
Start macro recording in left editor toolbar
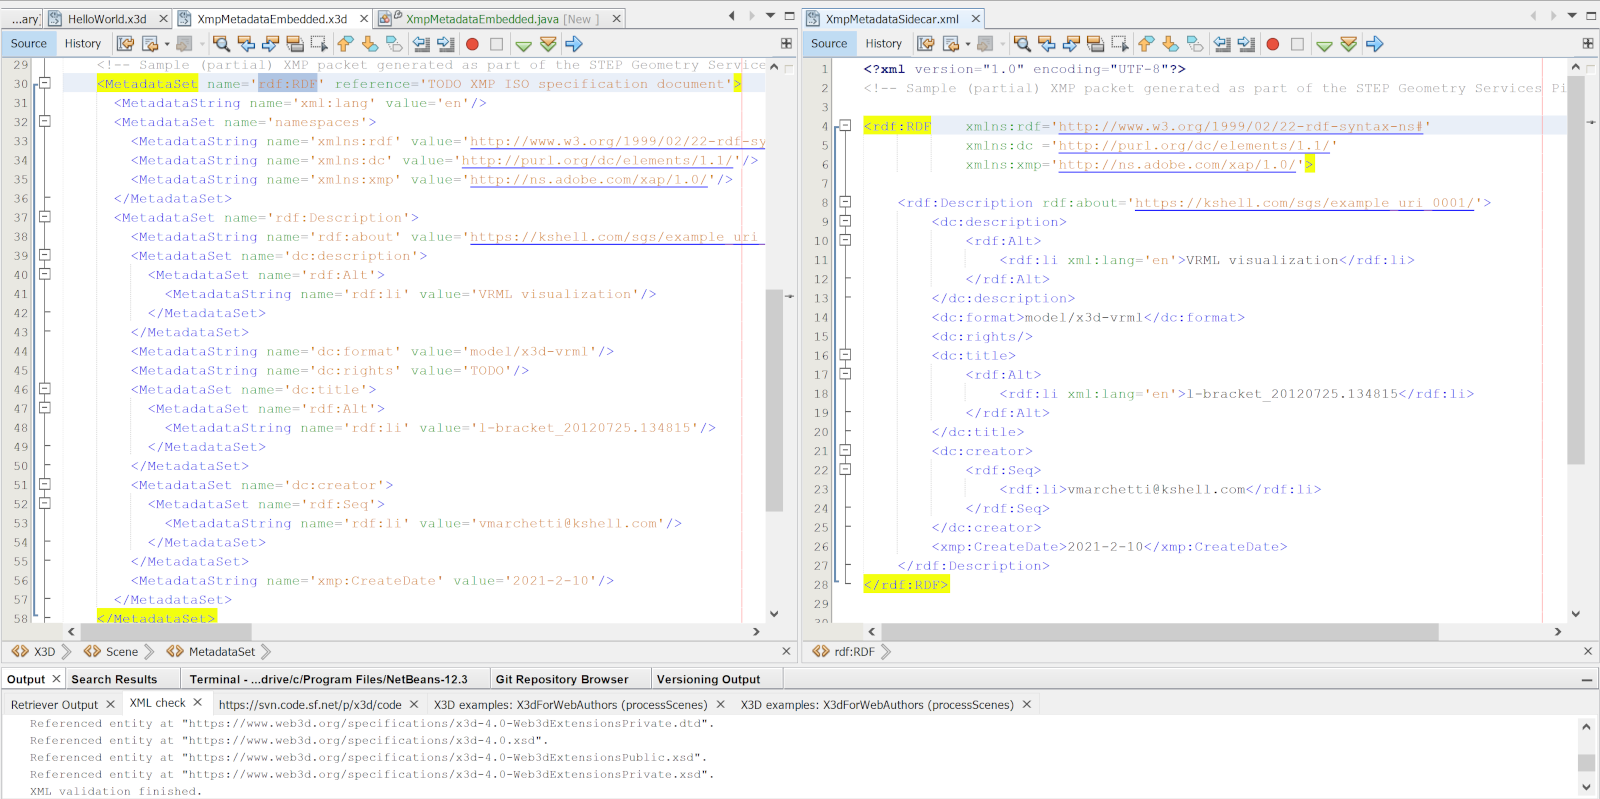click(472, 44)
